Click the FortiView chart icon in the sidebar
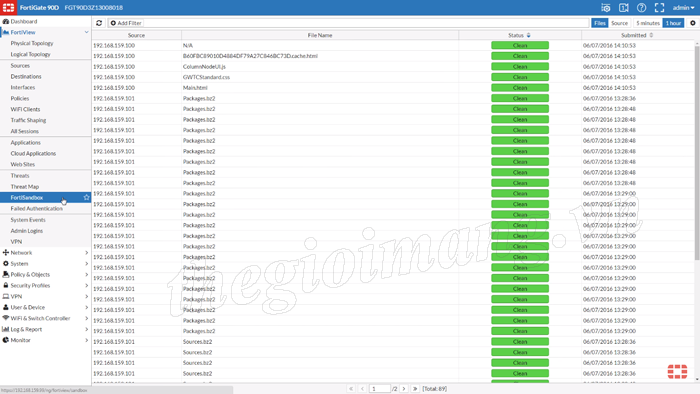 tap(6, 33)
